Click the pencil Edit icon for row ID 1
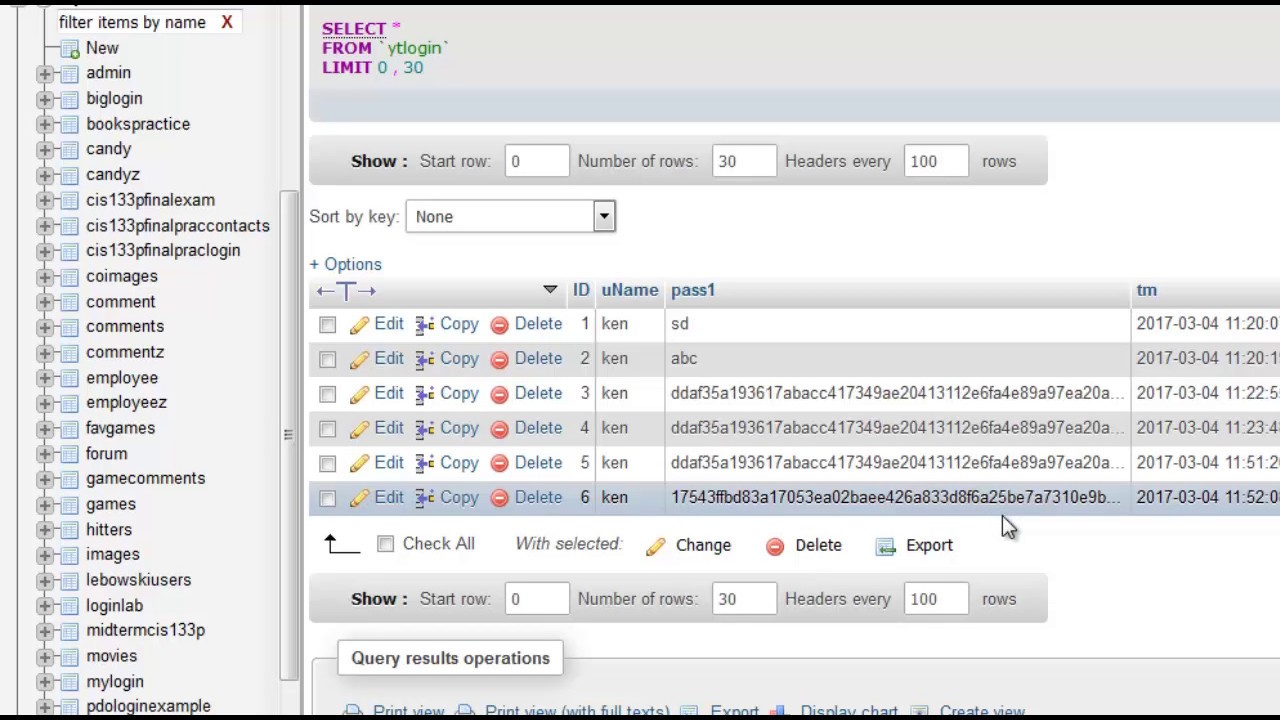Viewport: 1280px width, 720px height. tap(359, 325)
